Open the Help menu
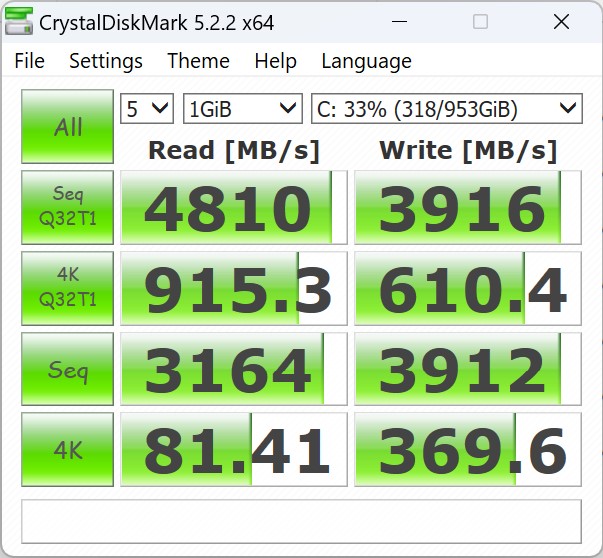603x558 pixels. [x=275, y=61]
